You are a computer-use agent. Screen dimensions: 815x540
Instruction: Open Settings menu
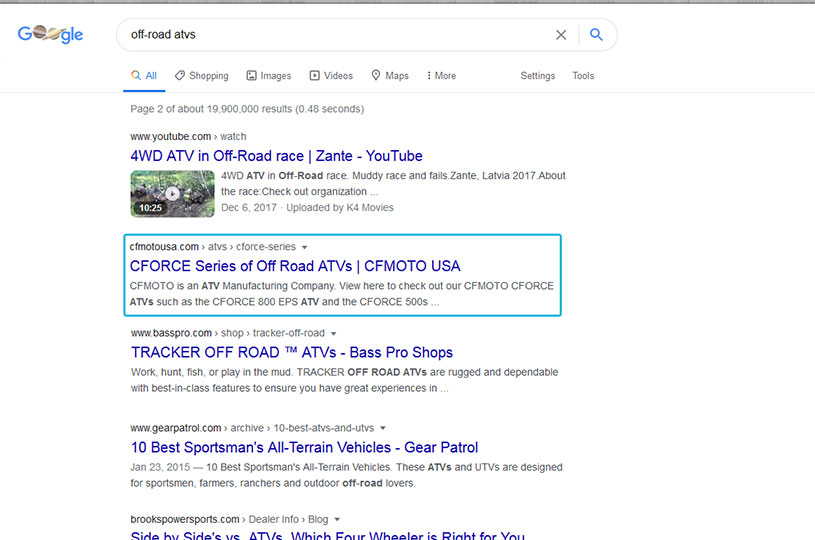(537, 76)
